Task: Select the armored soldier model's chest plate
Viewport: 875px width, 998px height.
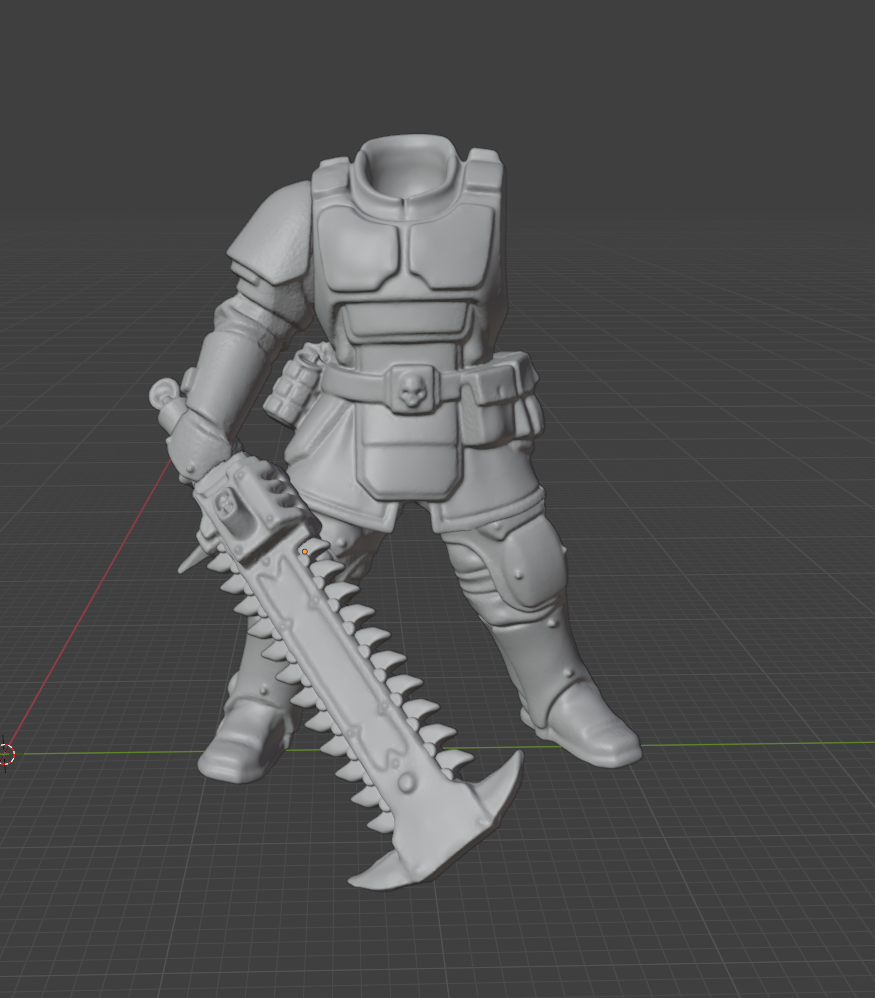Action: click(x=405, y=251)
